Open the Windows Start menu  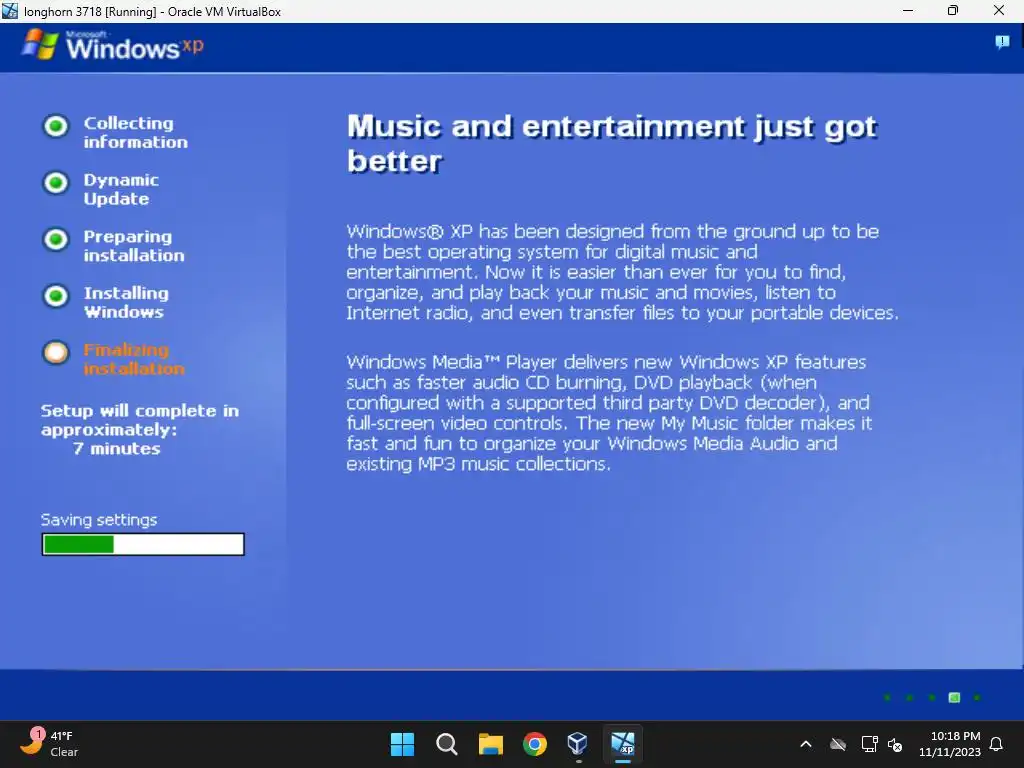click(402, 744)
